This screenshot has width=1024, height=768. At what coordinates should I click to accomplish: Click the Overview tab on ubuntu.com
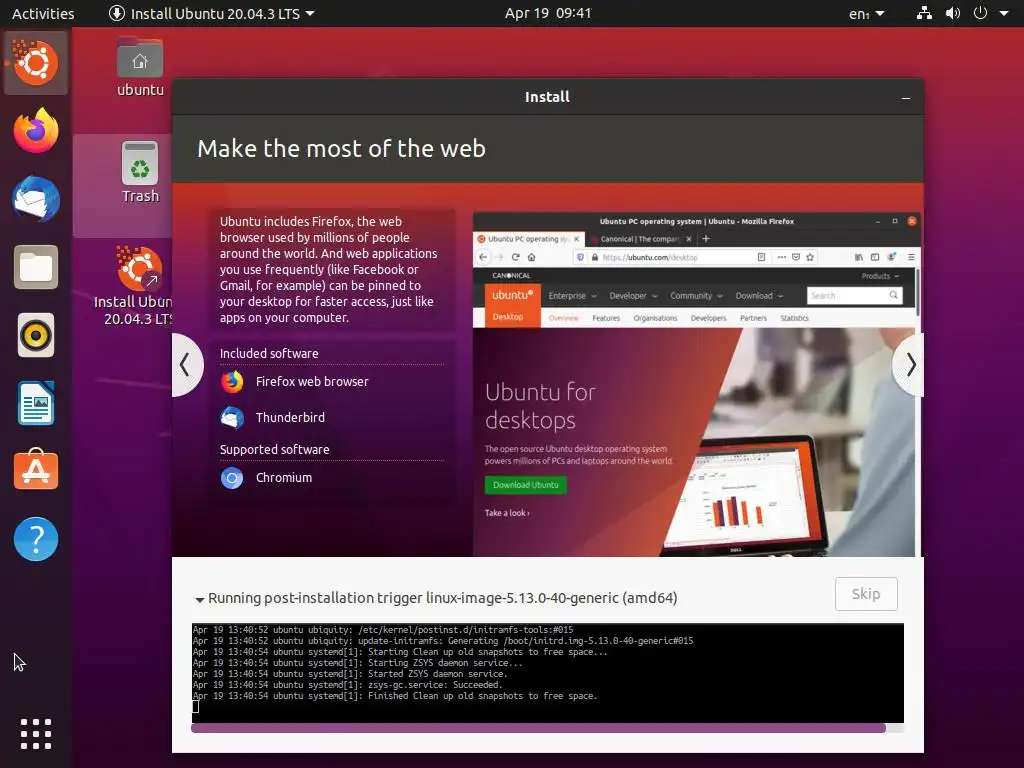563,318
